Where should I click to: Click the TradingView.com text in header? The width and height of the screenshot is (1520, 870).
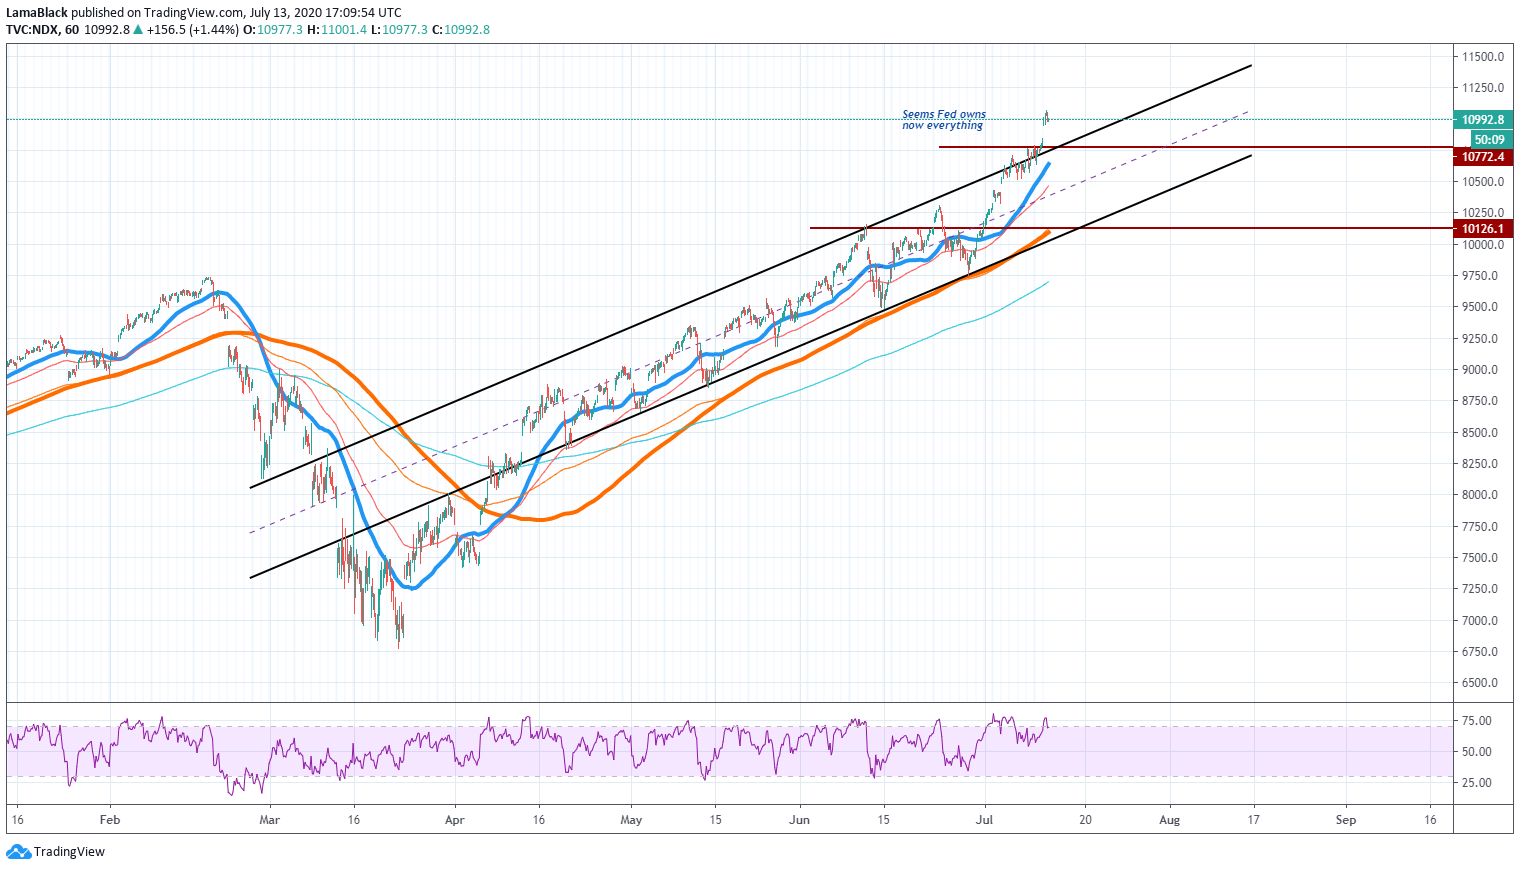pos(193,13)
